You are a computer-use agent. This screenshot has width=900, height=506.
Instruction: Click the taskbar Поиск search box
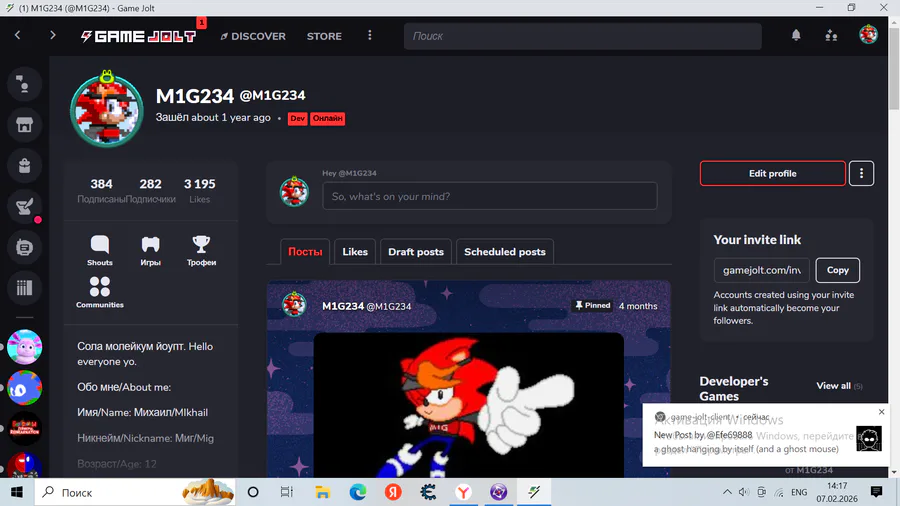coord(135,492)
